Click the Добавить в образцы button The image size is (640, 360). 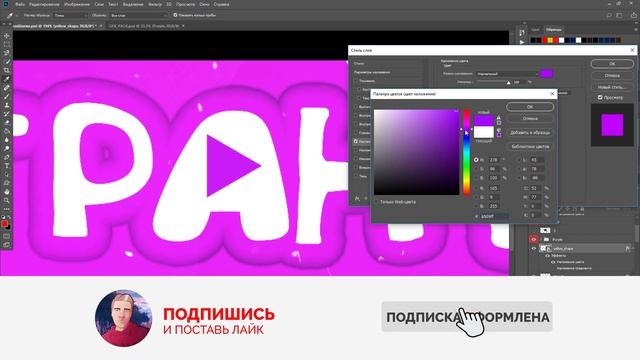pos(530,133)
